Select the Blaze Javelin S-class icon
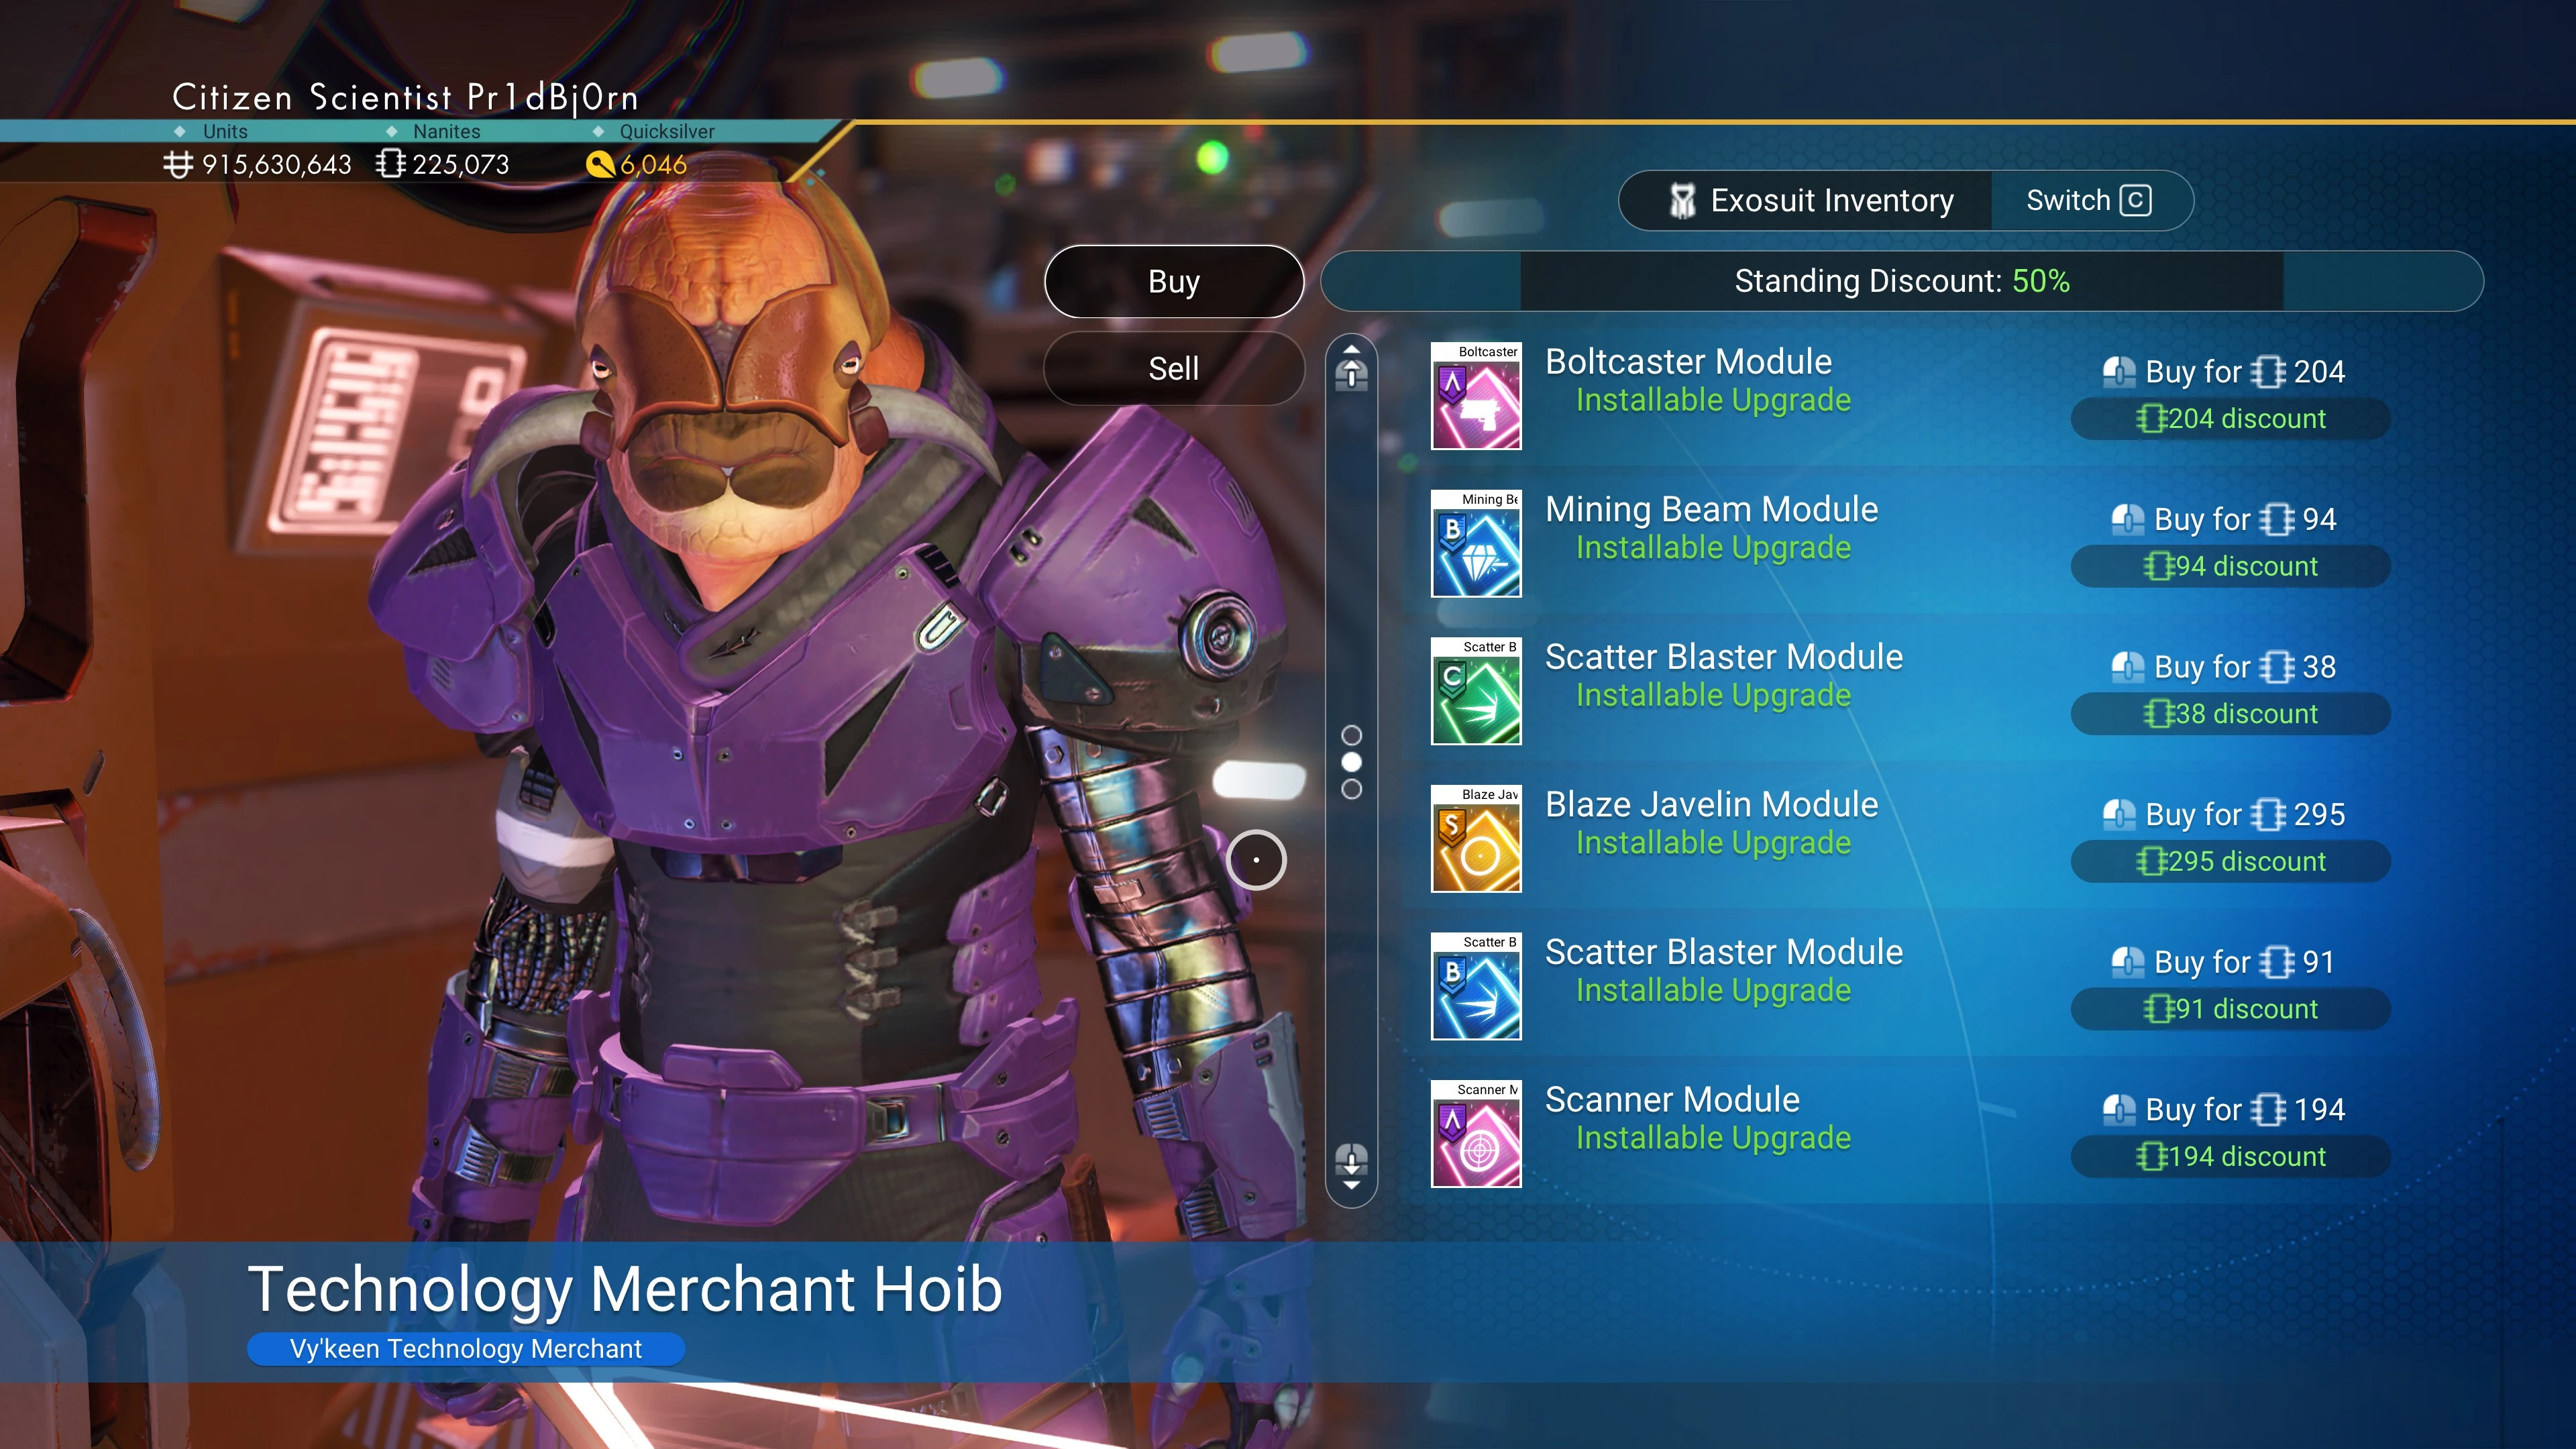Screen dimensions: 2576x1449 tap(1476, 838)
